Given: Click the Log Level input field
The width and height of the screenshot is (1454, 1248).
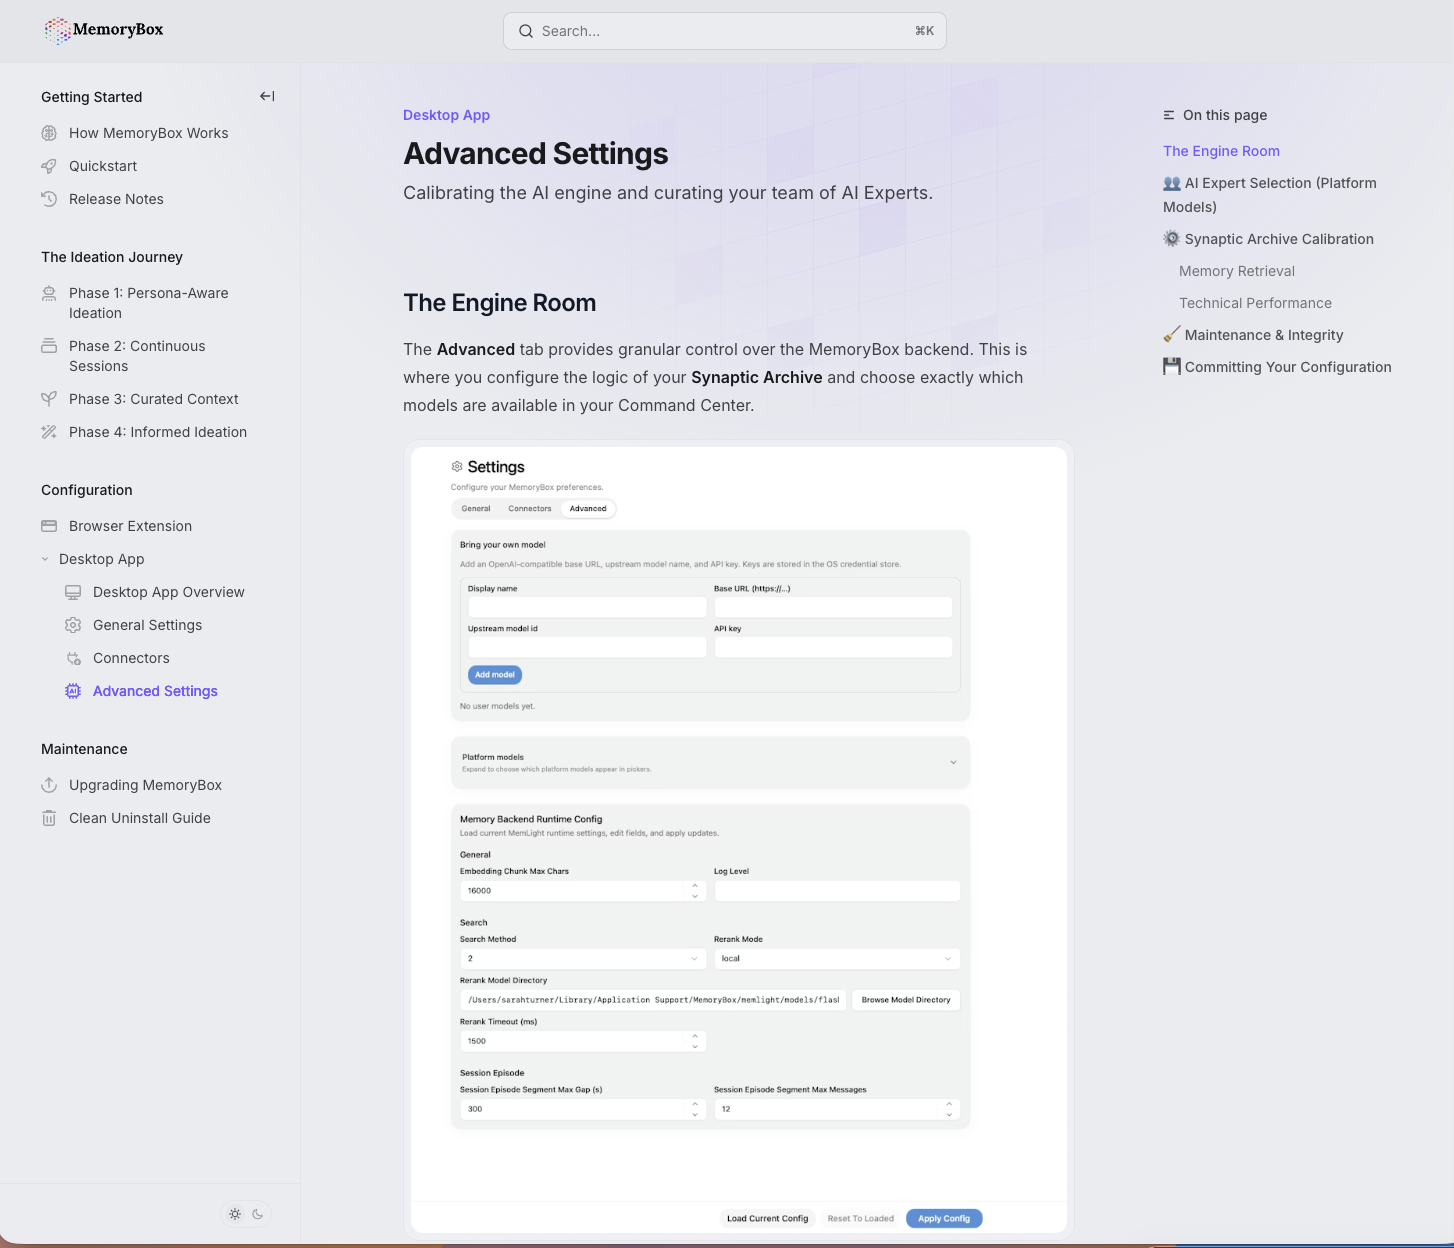Looking at the screenshot, I should coord(837,890).
